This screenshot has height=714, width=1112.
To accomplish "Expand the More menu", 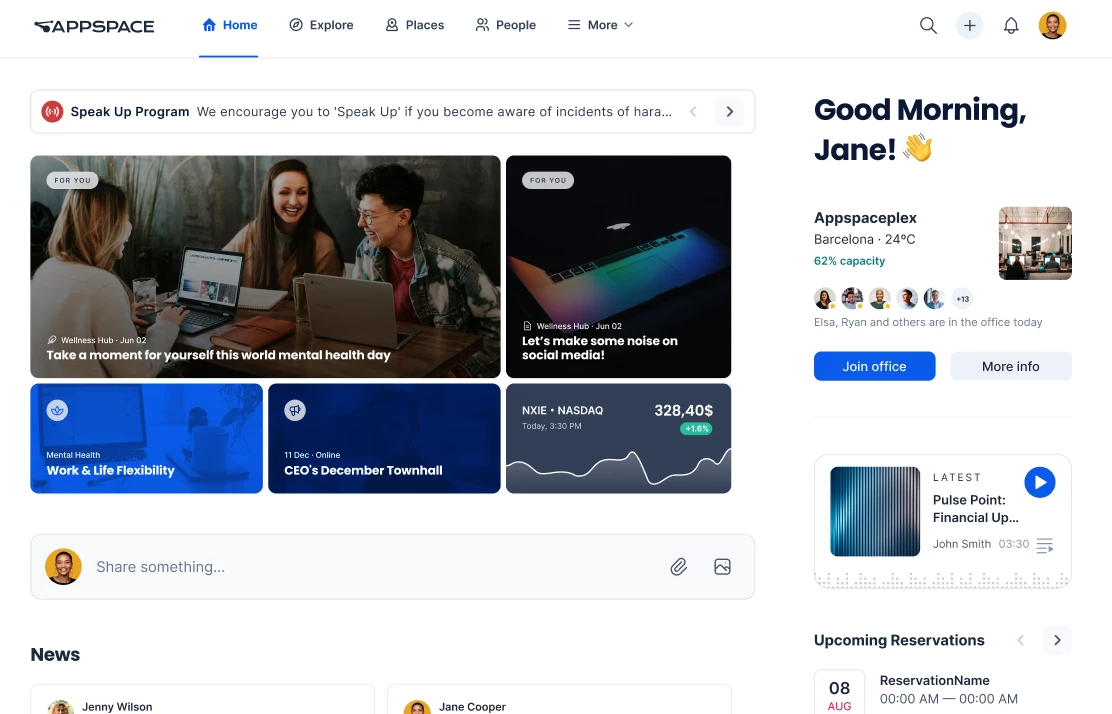I will click(600, 25).
